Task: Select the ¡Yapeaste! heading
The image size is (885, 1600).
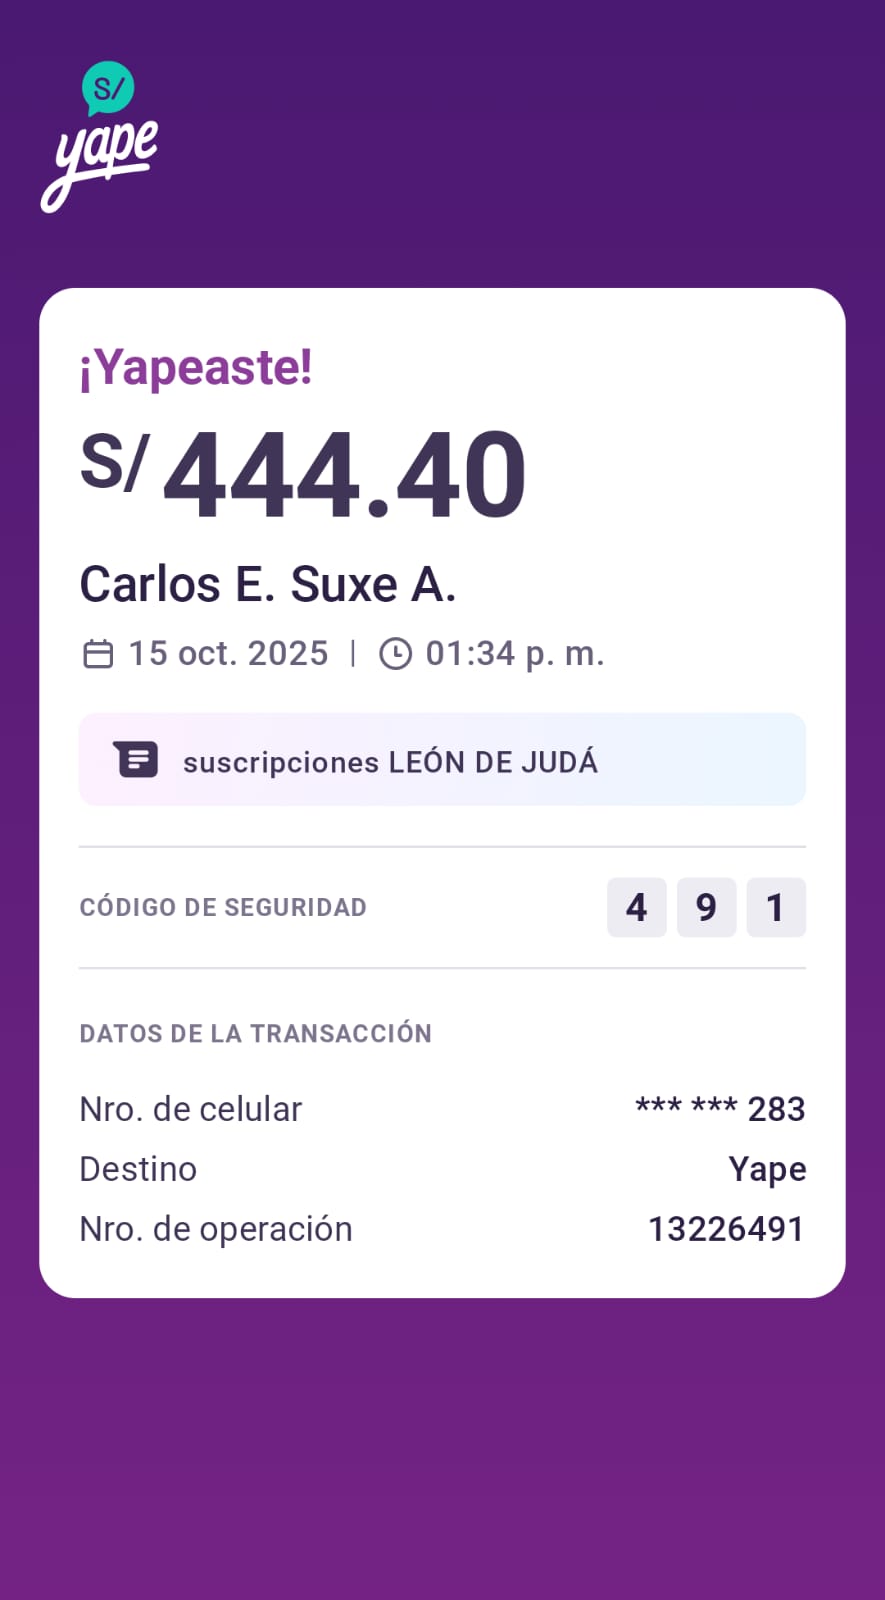Action: coord(196,367)
